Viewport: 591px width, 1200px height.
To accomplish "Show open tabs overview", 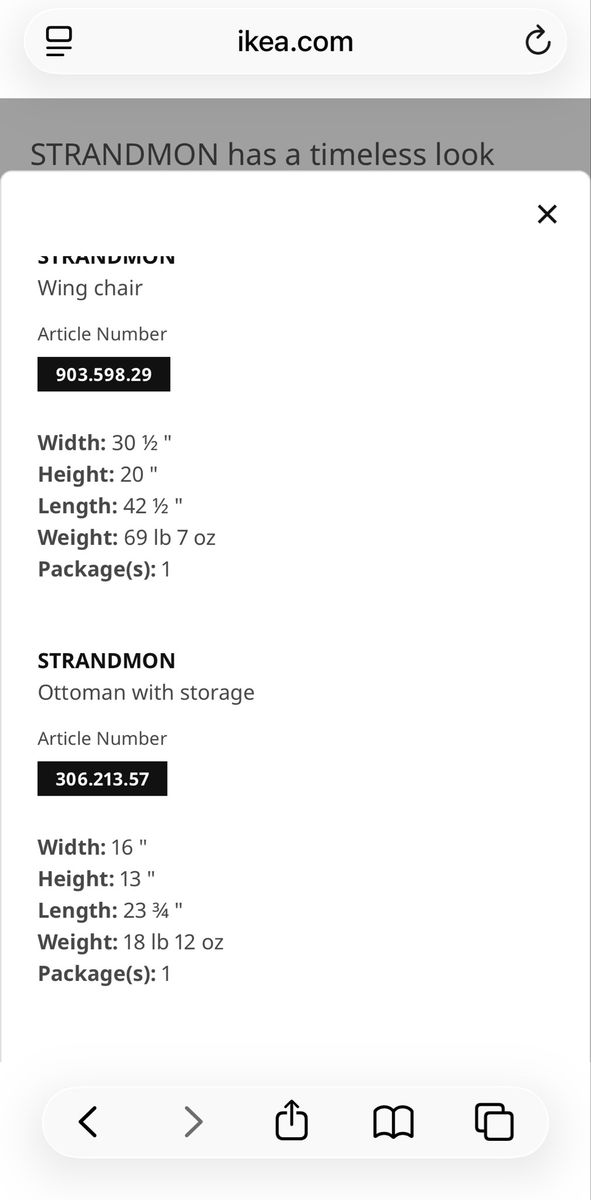I will (x=494, y=1122).
